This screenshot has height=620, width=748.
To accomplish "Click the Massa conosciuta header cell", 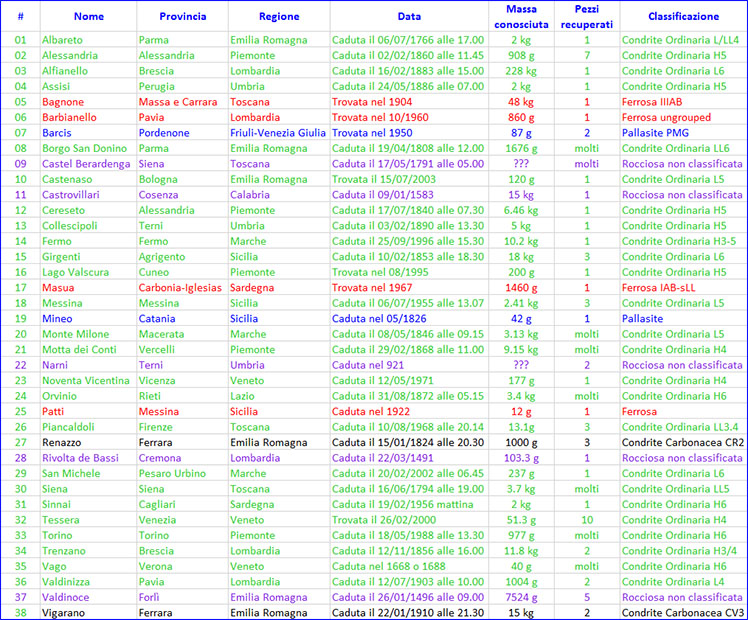I will pos(521,16).
